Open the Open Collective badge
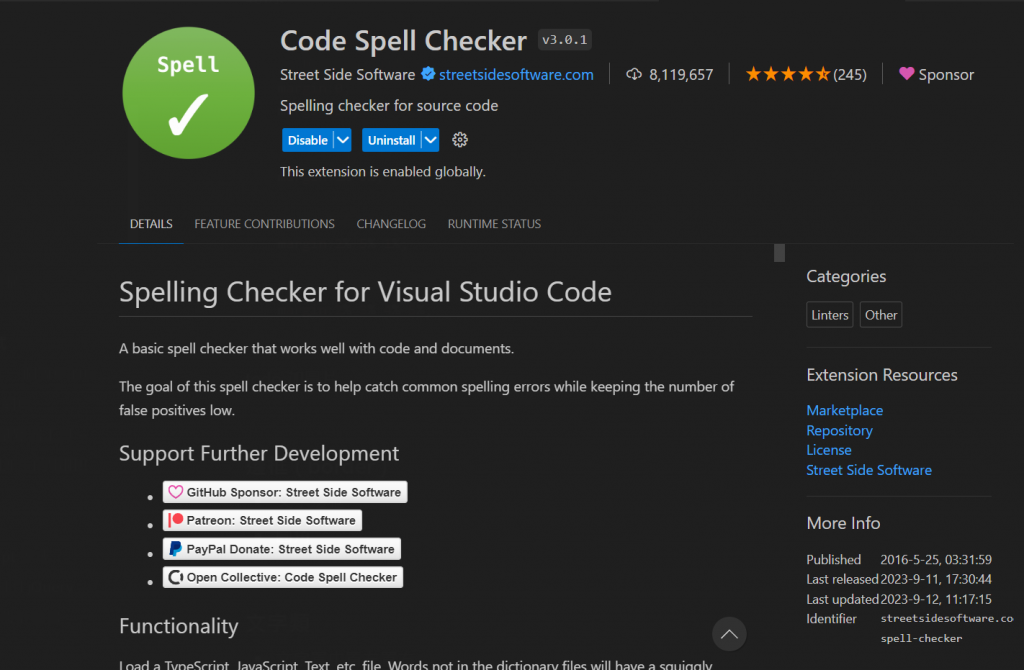This screenshot has height=670, width=1024. [x=283, y=577]
